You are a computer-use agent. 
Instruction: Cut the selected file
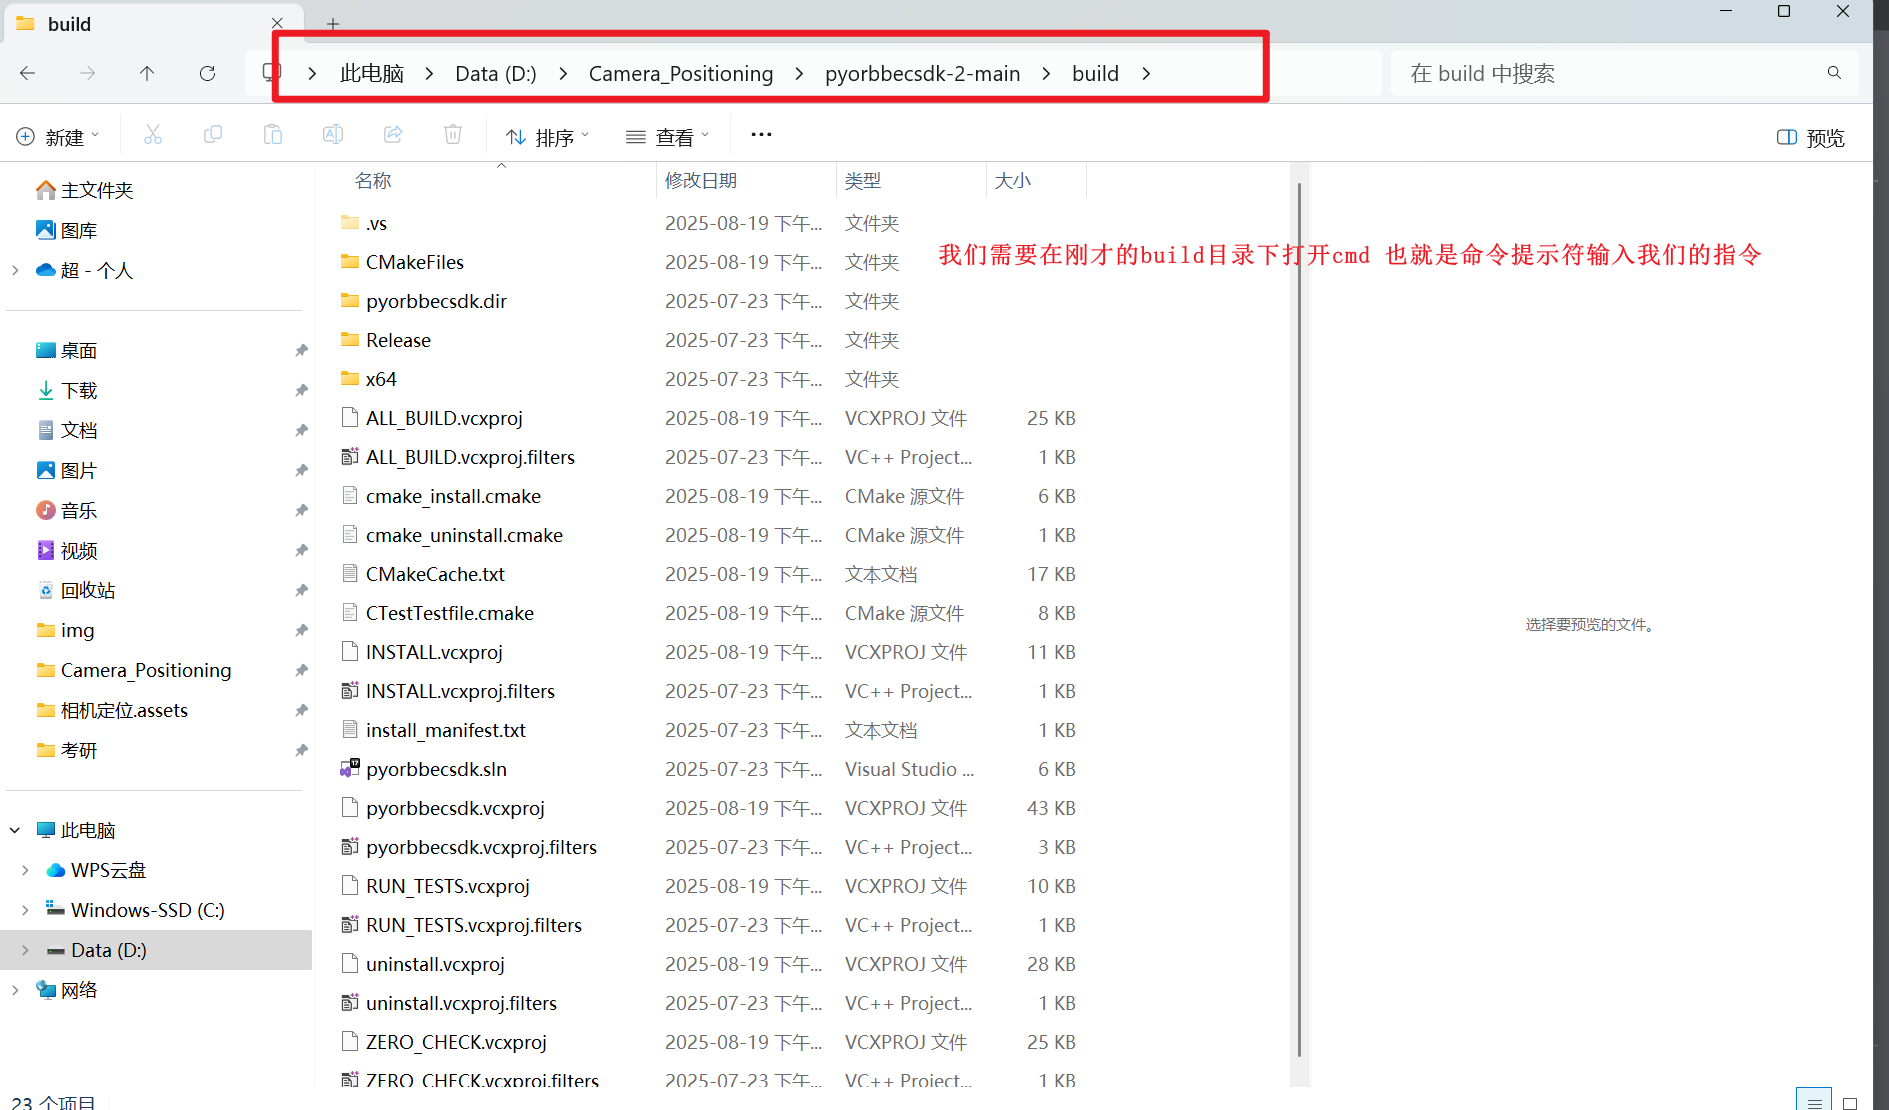coord(152,135)
